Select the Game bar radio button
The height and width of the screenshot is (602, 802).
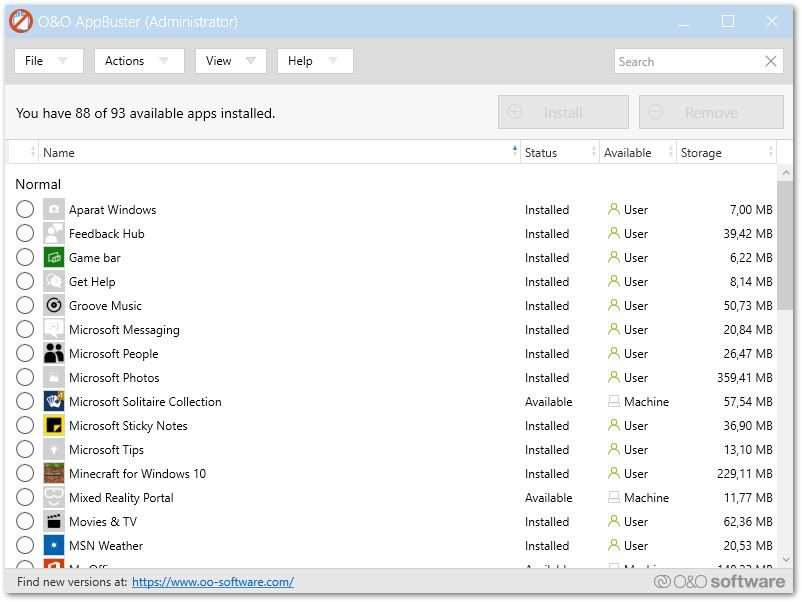pos(25,257)
